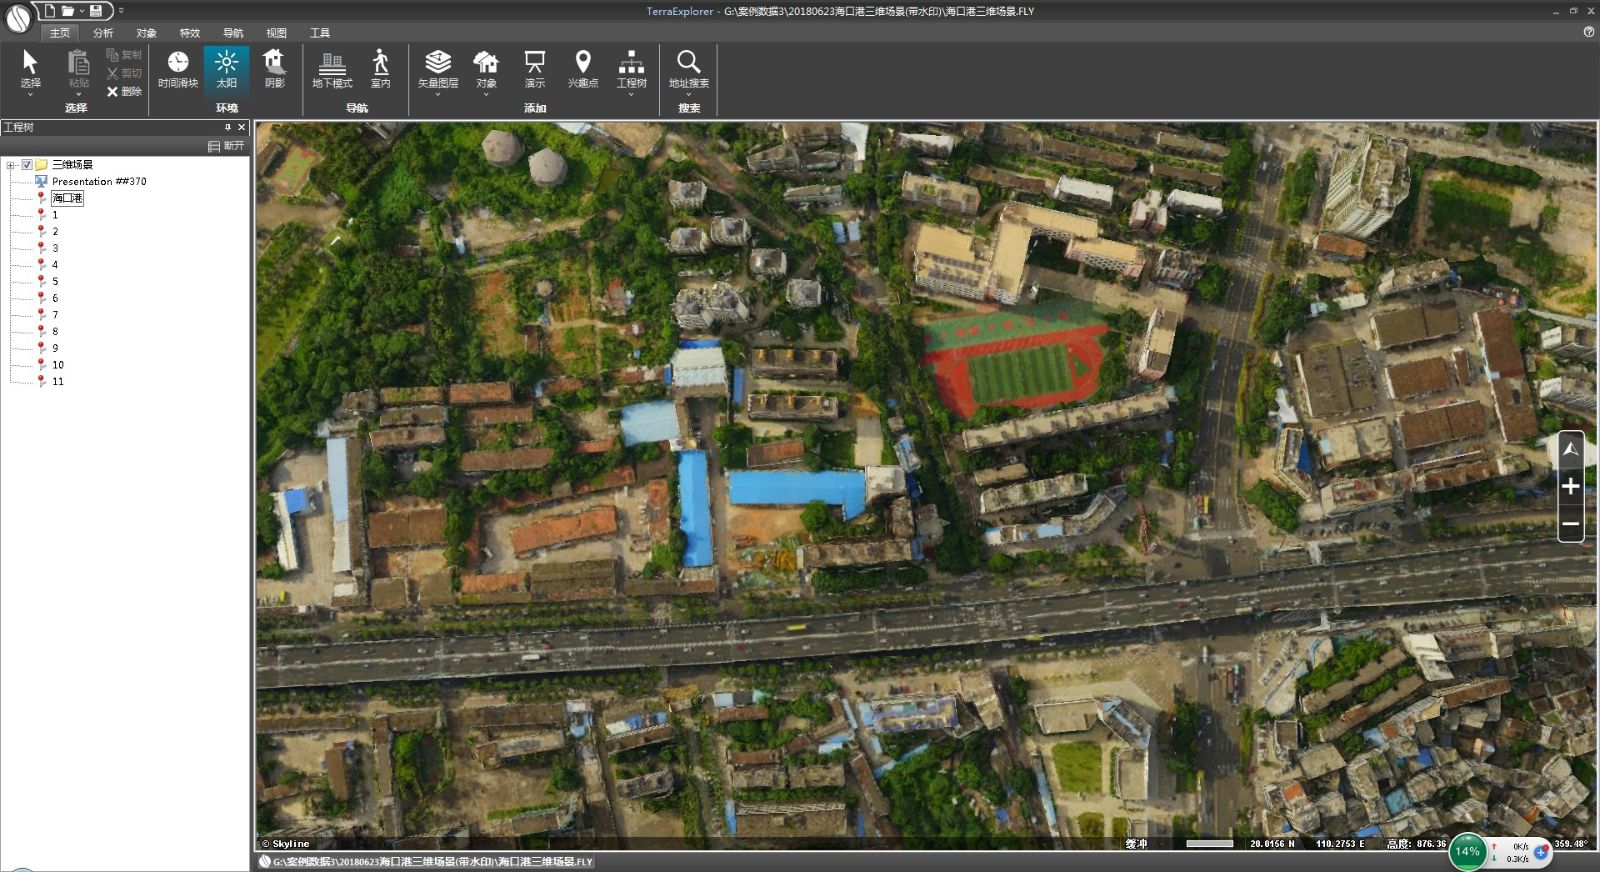
Task: Enable 室内 indoor walking navigation
Action: pyautogui.click(x=380, y=70)
